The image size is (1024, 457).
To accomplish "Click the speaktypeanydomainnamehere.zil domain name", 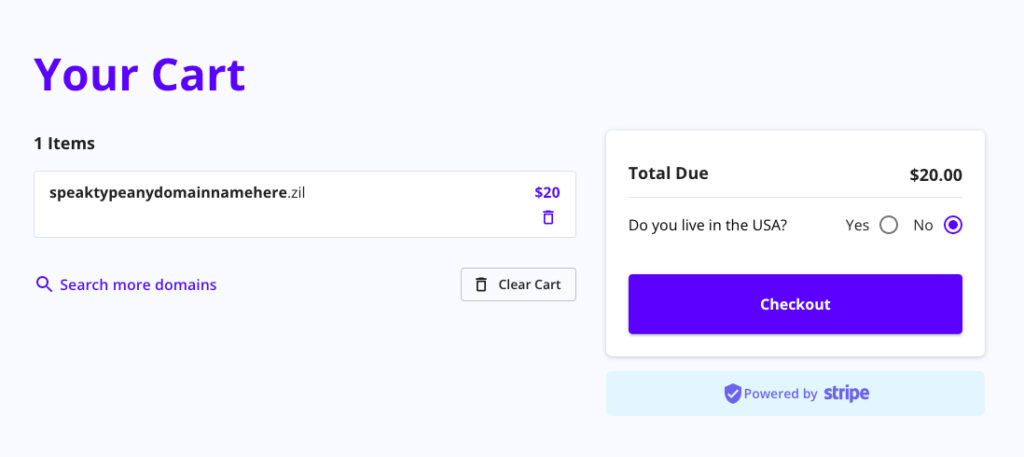I will [x=177, y=192].
